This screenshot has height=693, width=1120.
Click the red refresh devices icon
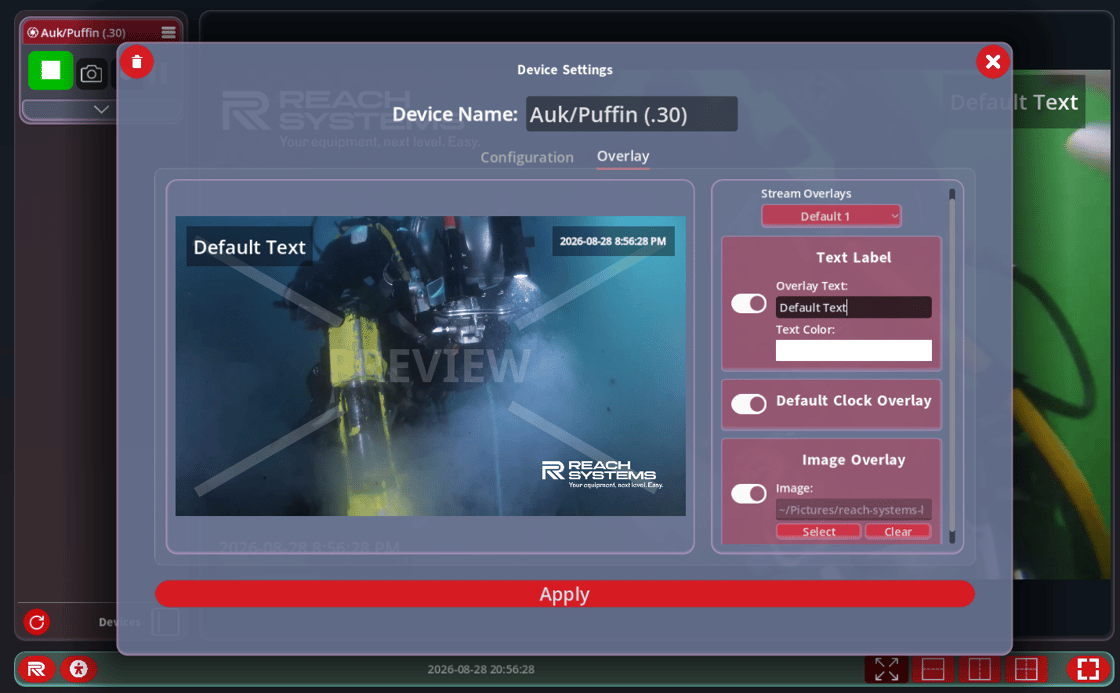point(37,622)
